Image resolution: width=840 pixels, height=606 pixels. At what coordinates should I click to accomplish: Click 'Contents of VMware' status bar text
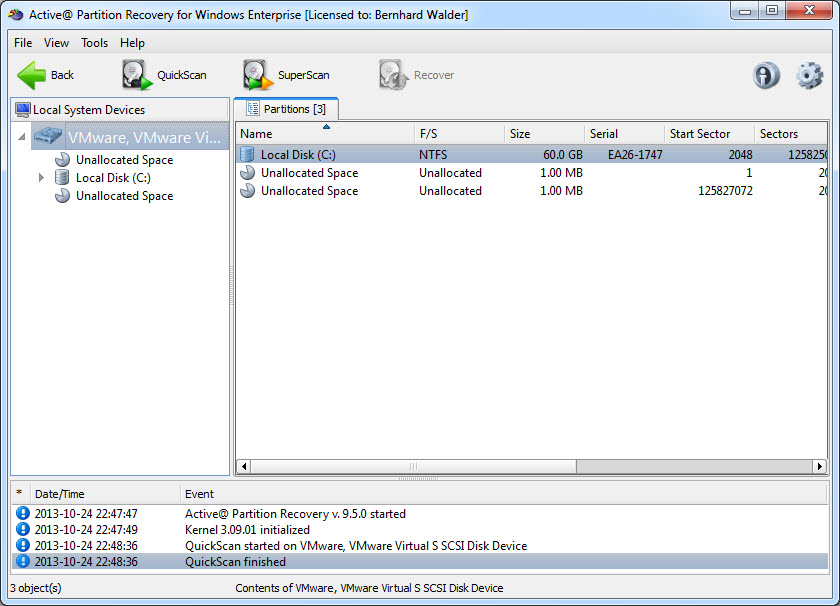pyautogui.click(x=369, y=588)
